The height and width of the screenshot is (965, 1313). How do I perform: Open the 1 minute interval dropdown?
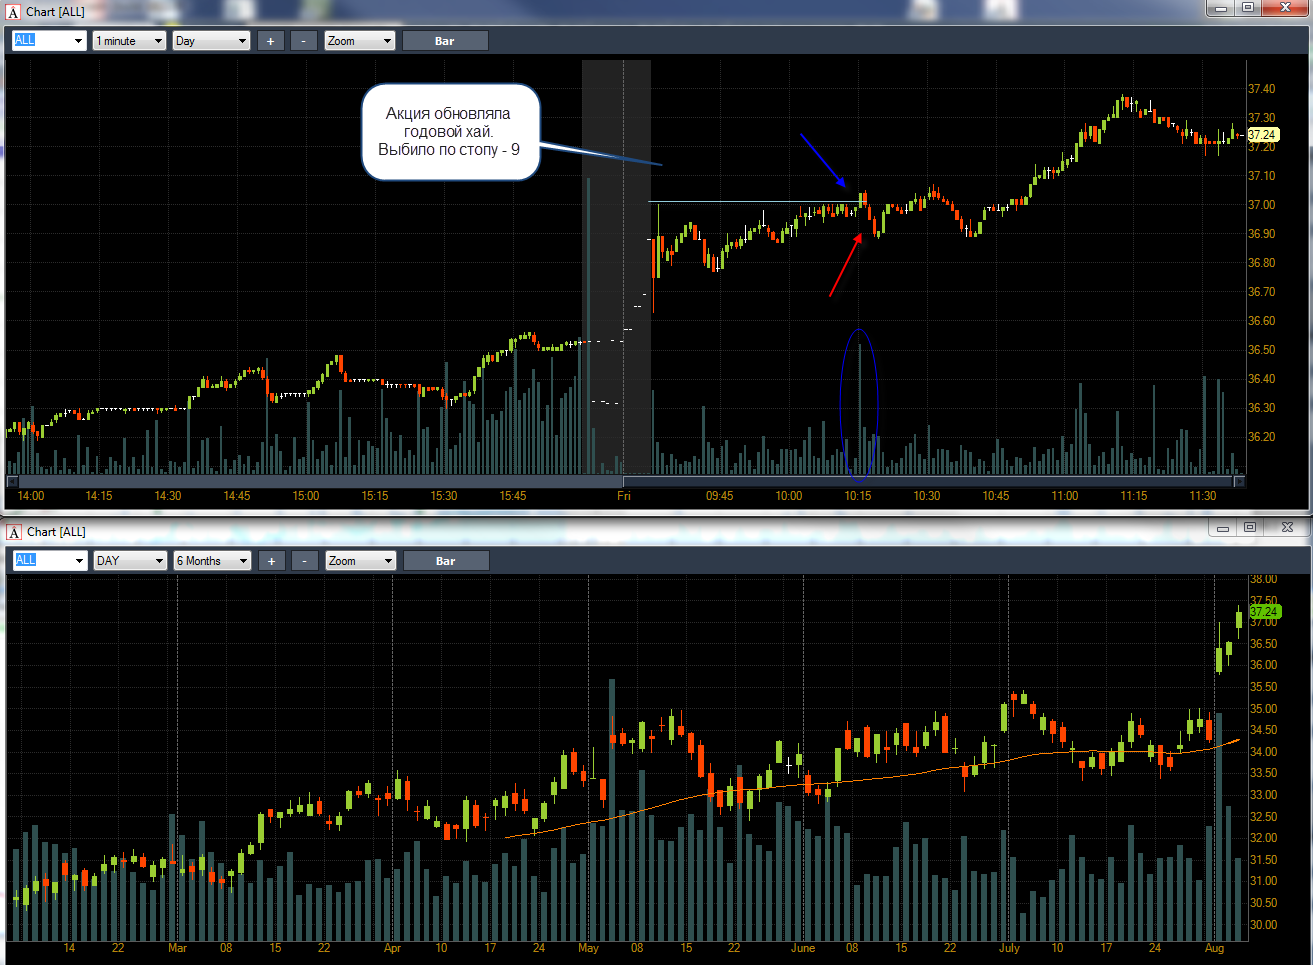pyautogui.click(x=129, y=41)
